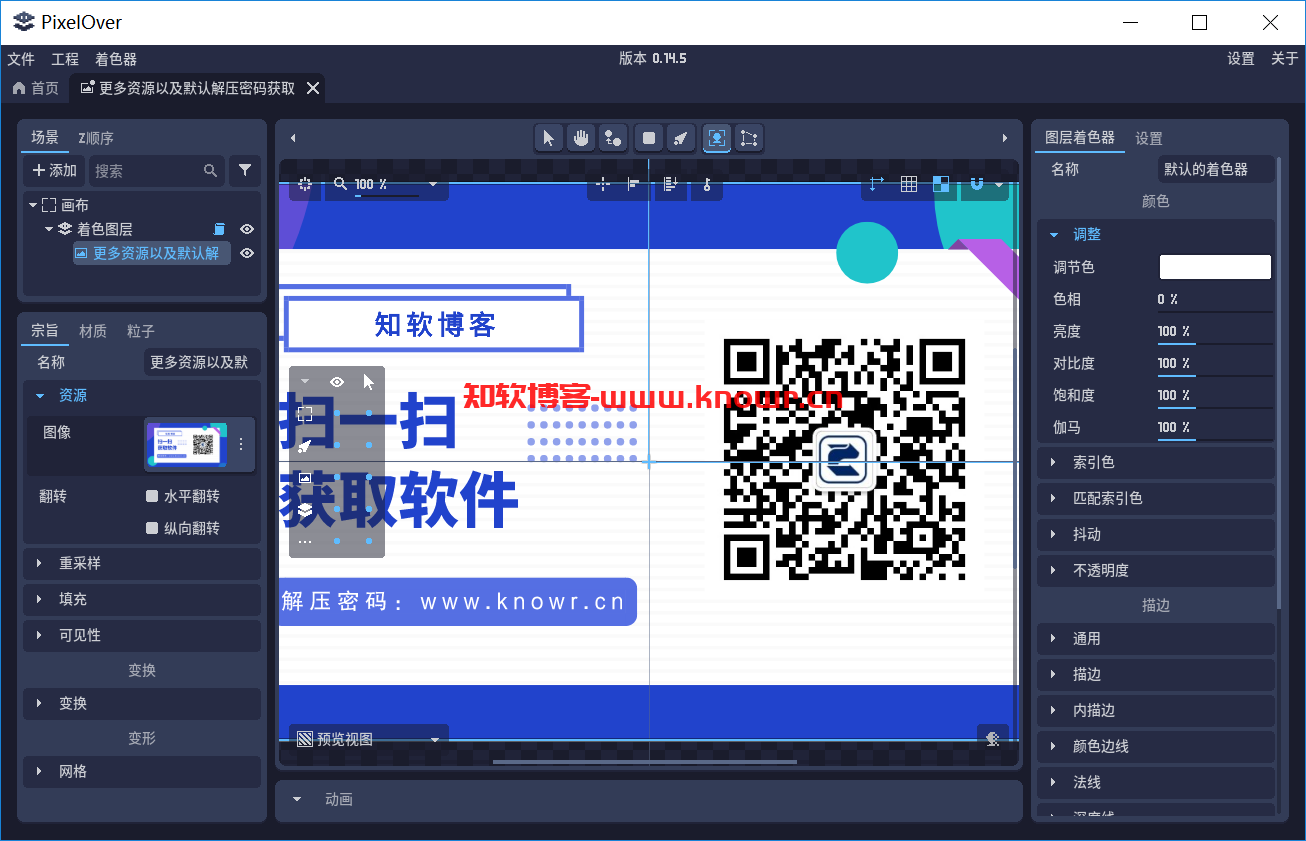Open the zoom percentage dropdown arrow
1306x841 pixels.
coord(433,184)
